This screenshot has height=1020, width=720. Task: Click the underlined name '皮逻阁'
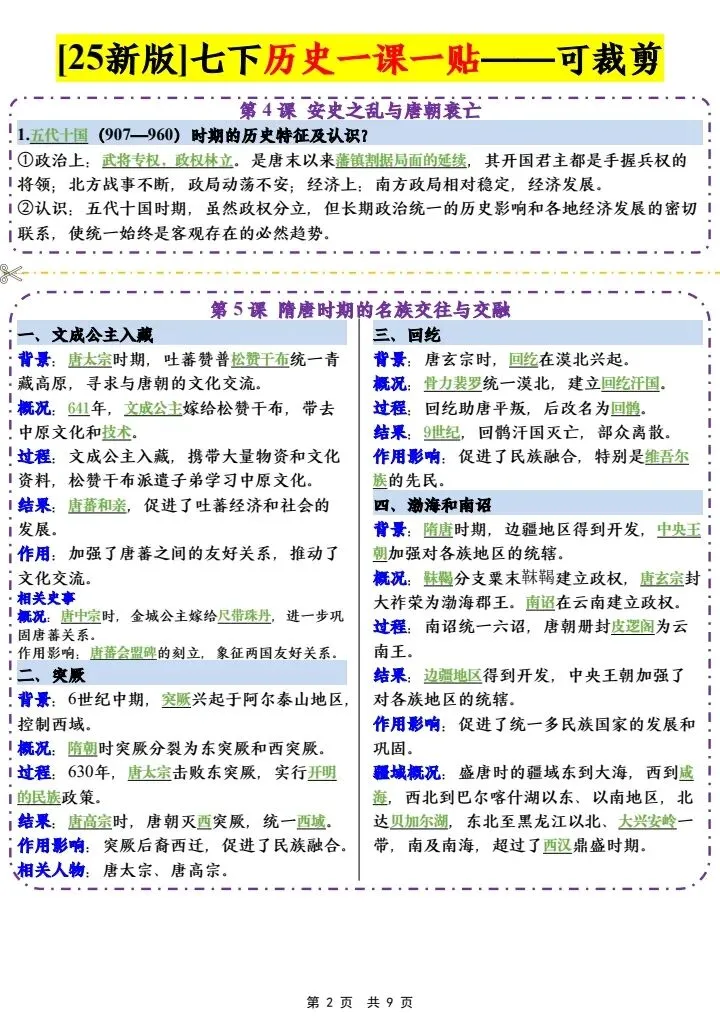tap(633, 626)
